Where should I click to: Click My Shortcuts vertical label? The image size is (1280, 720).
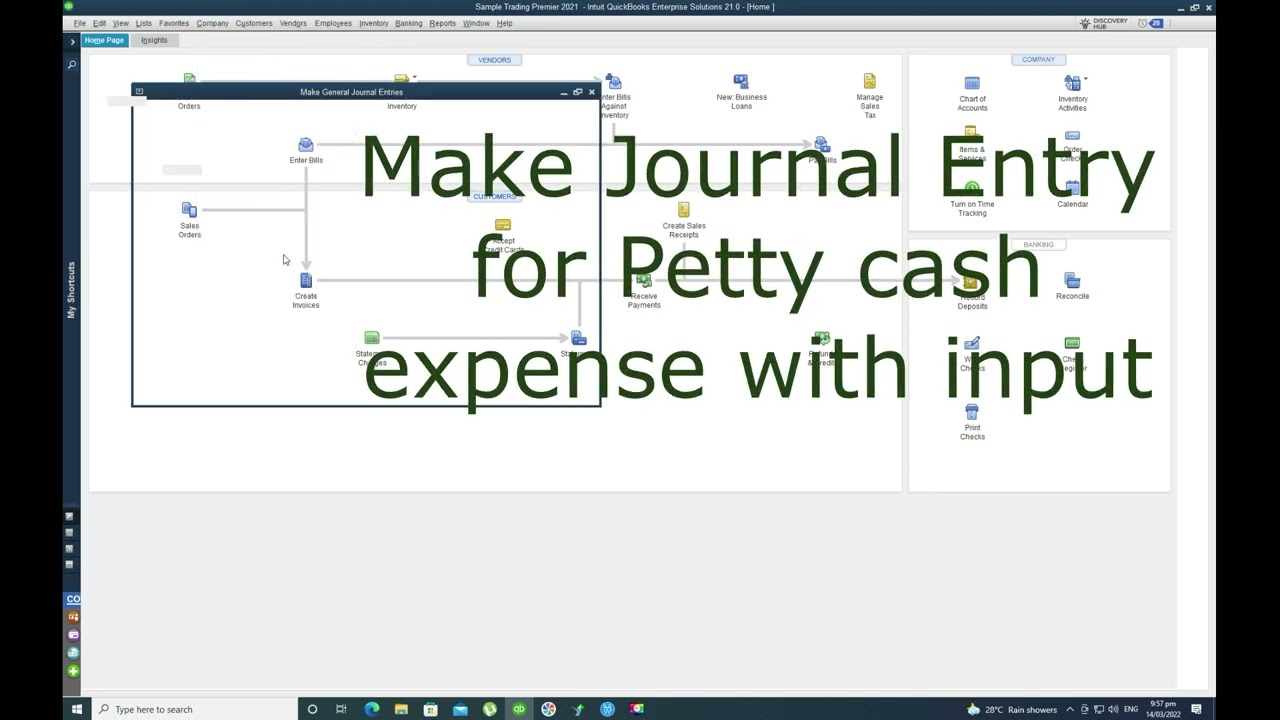[x=71, y=290]
